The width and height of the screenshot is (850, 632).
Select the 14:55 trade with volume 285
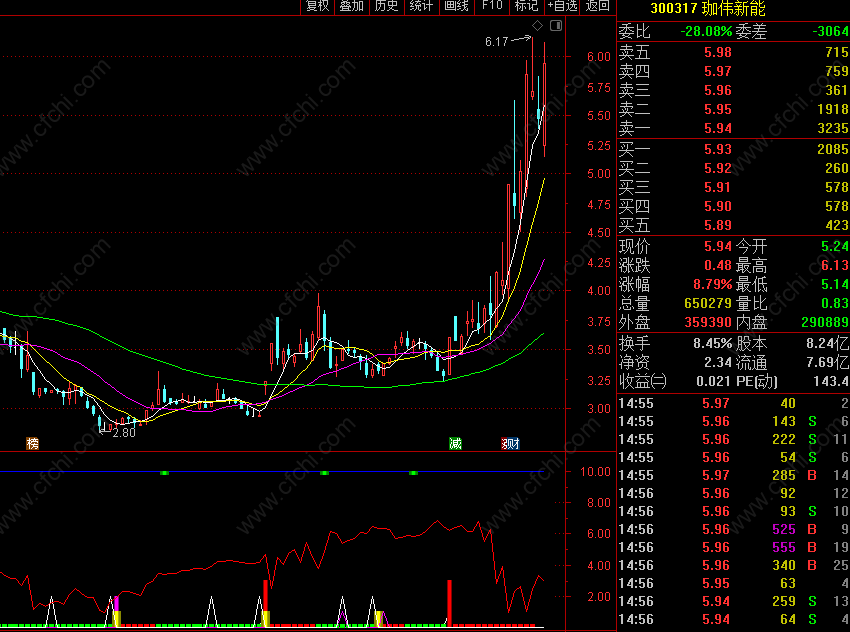pos(733,475)
